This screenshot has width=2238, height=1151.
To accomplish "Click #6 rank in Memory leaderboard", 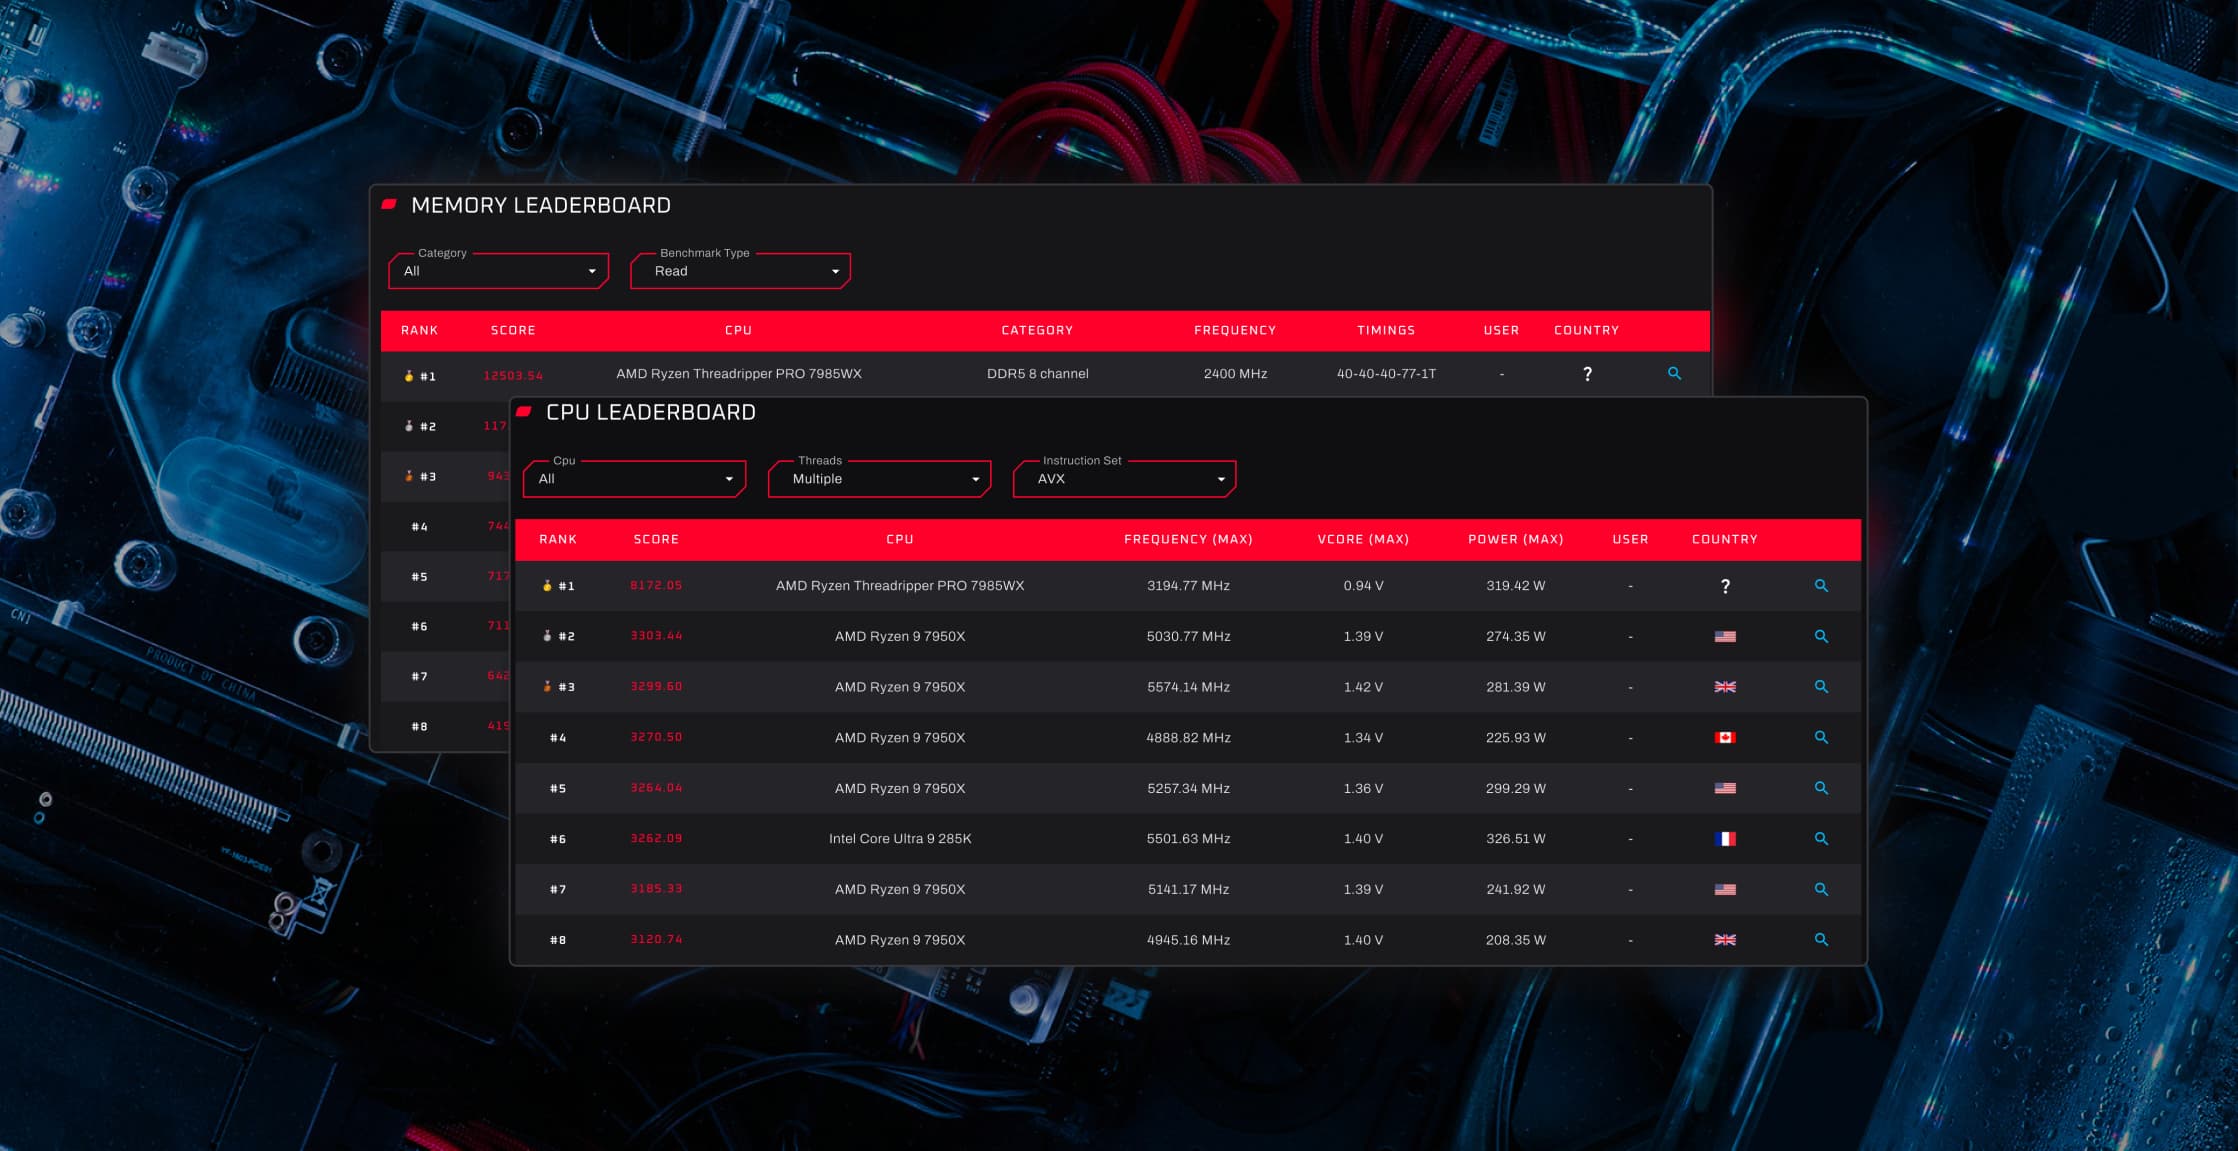I will pyautogui.click(x=420, y=627).
